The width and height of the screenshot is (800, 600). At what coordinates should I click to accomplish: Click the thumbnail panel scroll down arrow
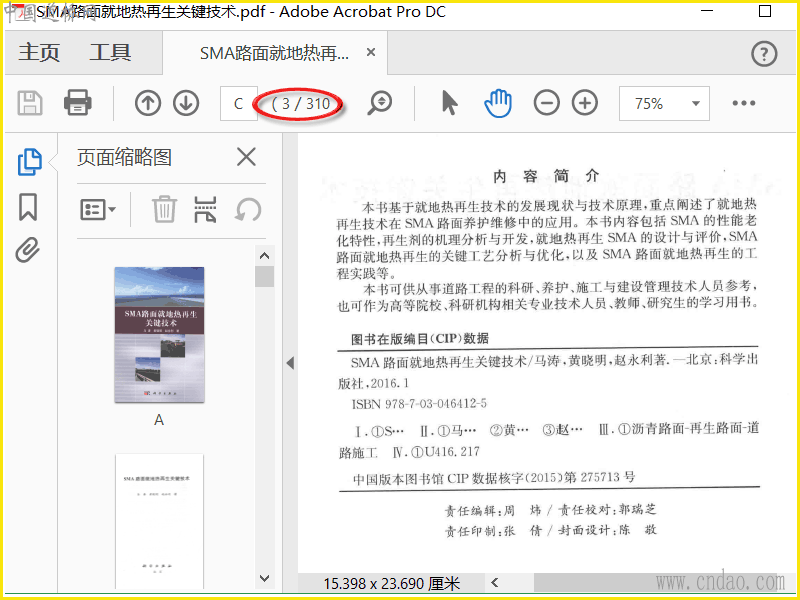(x=264, y=578)
